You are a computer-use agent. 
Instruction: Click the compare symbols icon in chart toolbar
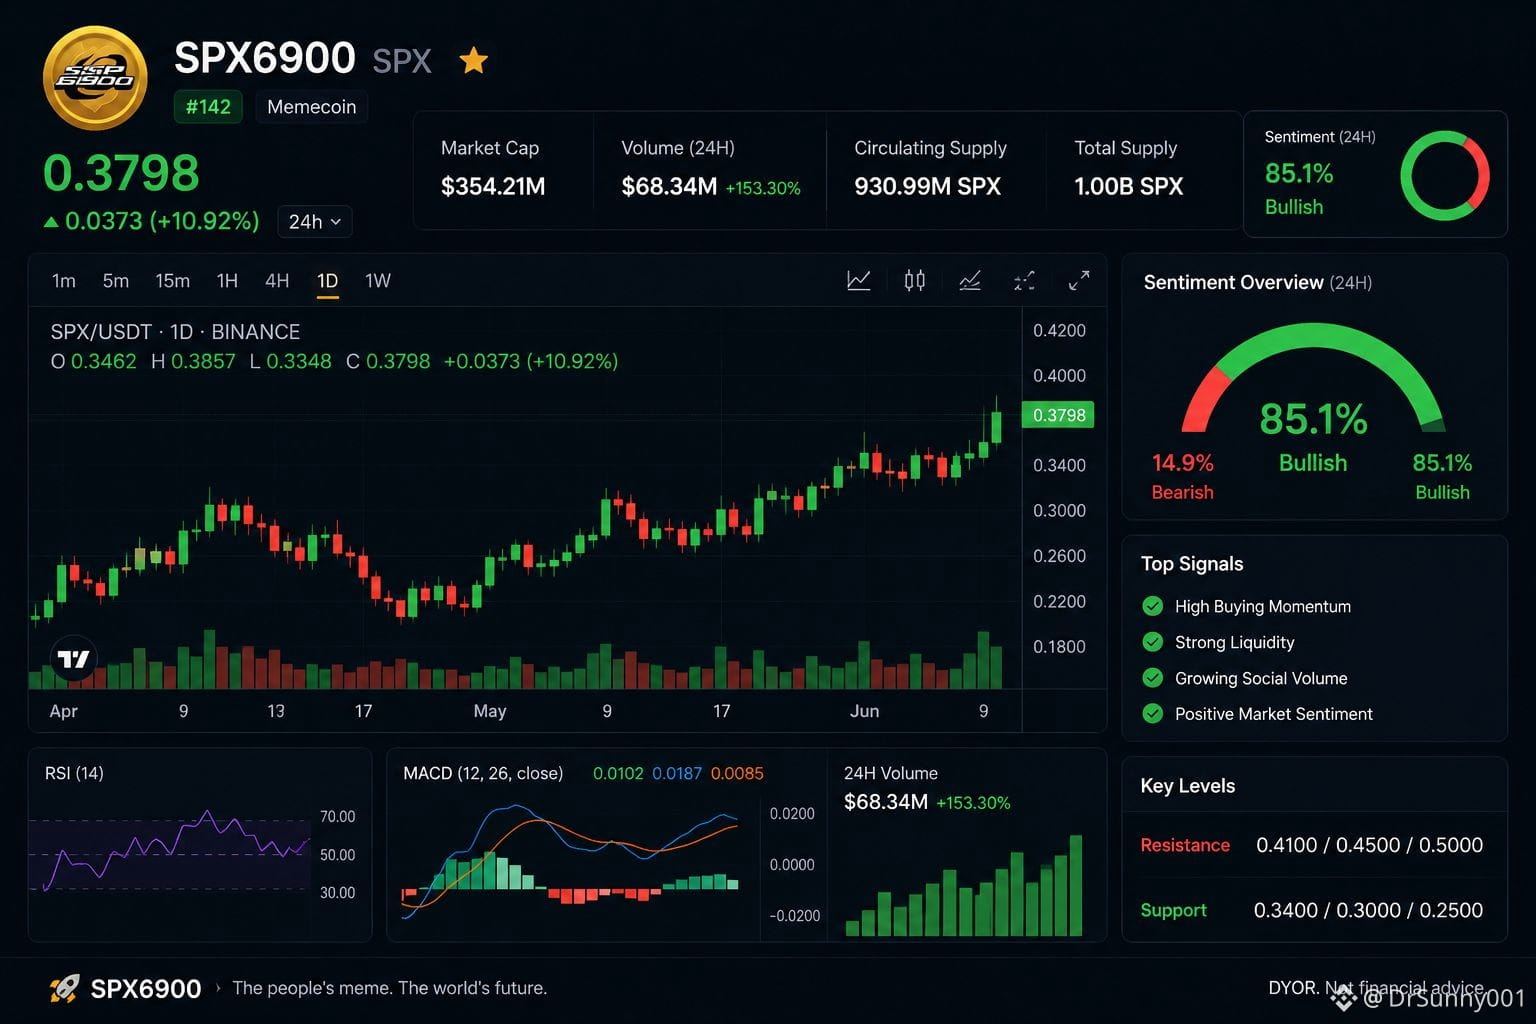tap(1024, 281)
